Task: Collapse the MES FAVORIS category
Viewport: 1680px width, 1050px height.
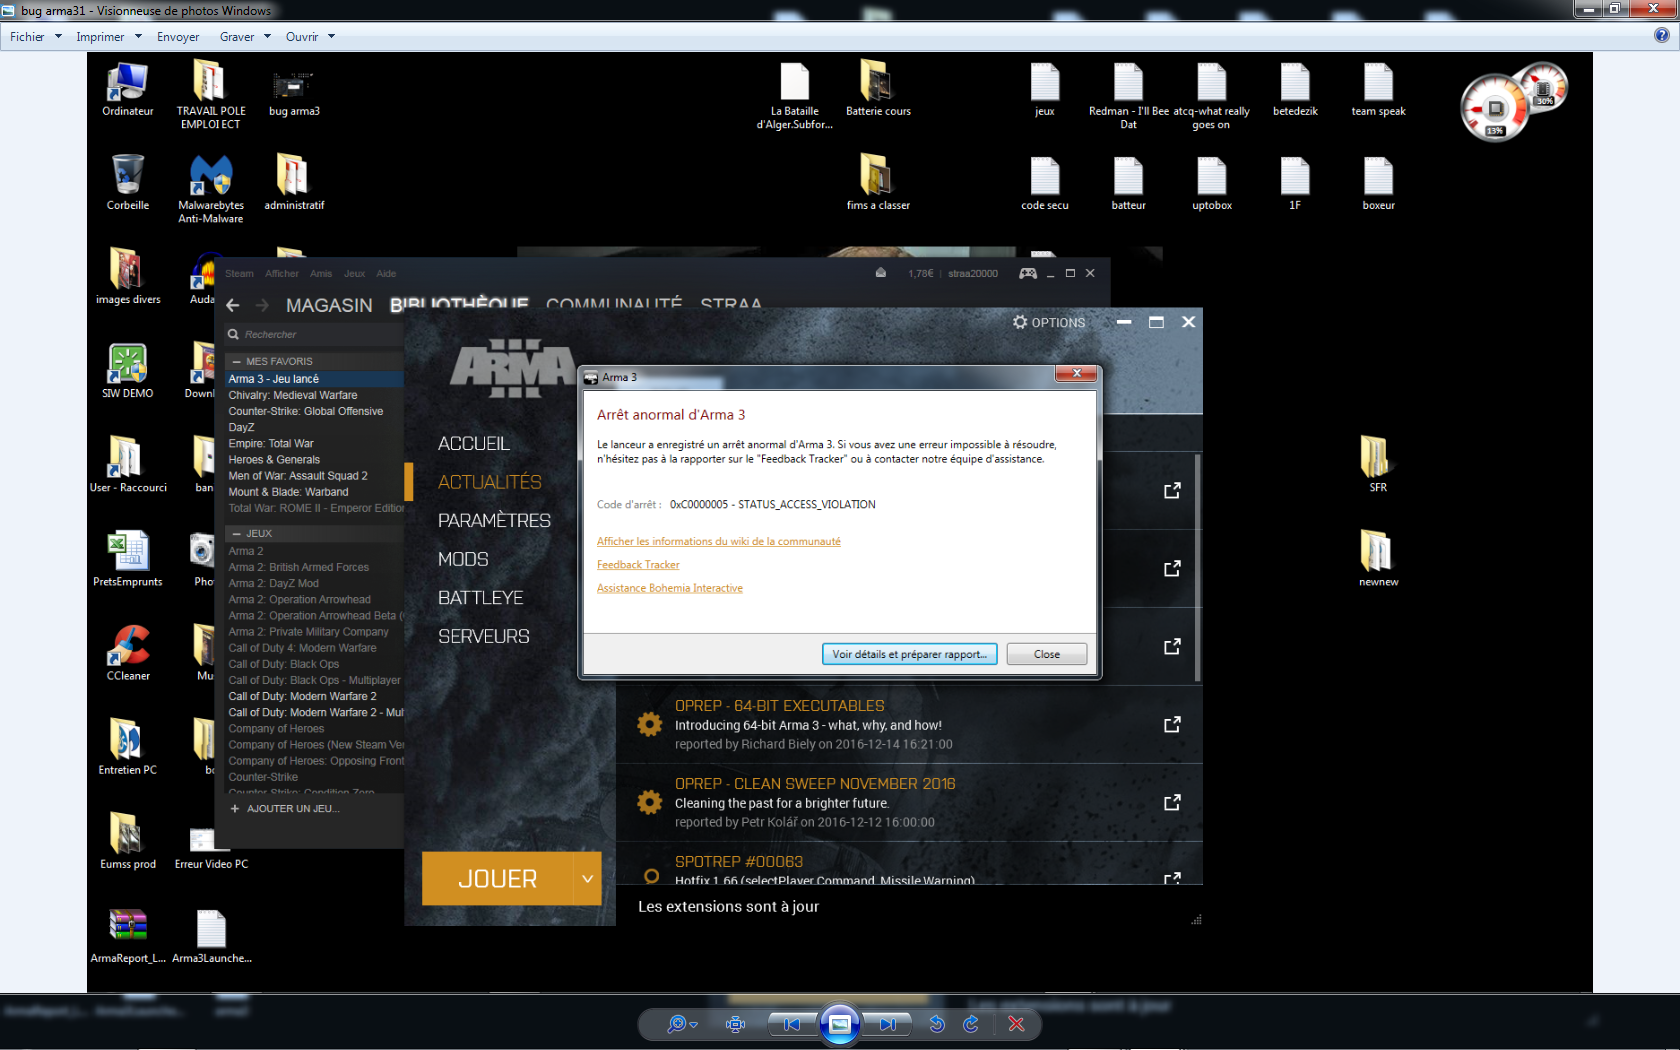Action: click(237, 362)
